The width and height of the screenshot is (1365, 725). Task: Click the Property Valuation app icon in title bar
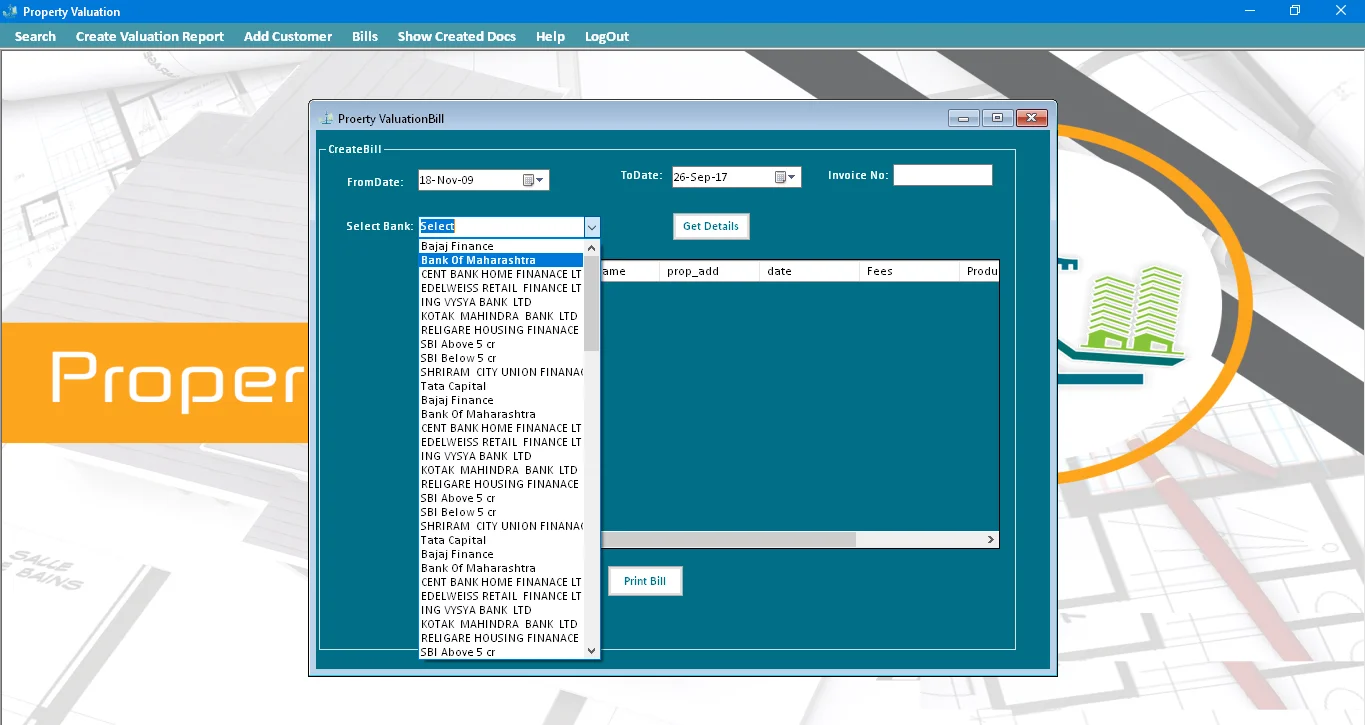point(10,11)
